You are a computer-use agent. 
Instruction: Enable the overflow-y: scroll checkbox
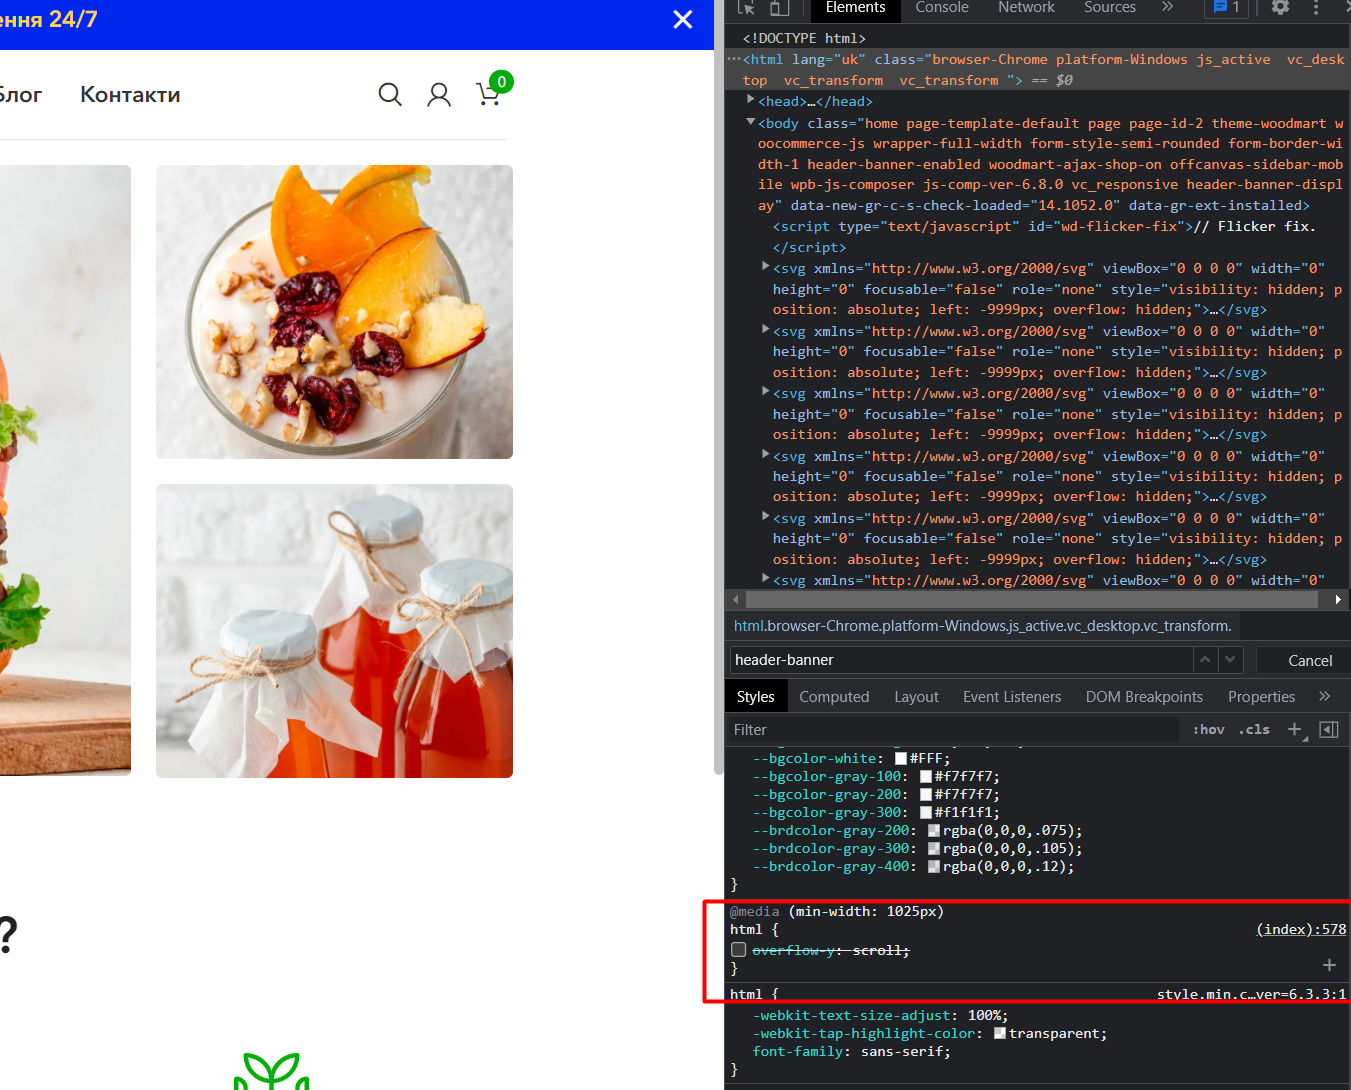(x=739, y=950)
